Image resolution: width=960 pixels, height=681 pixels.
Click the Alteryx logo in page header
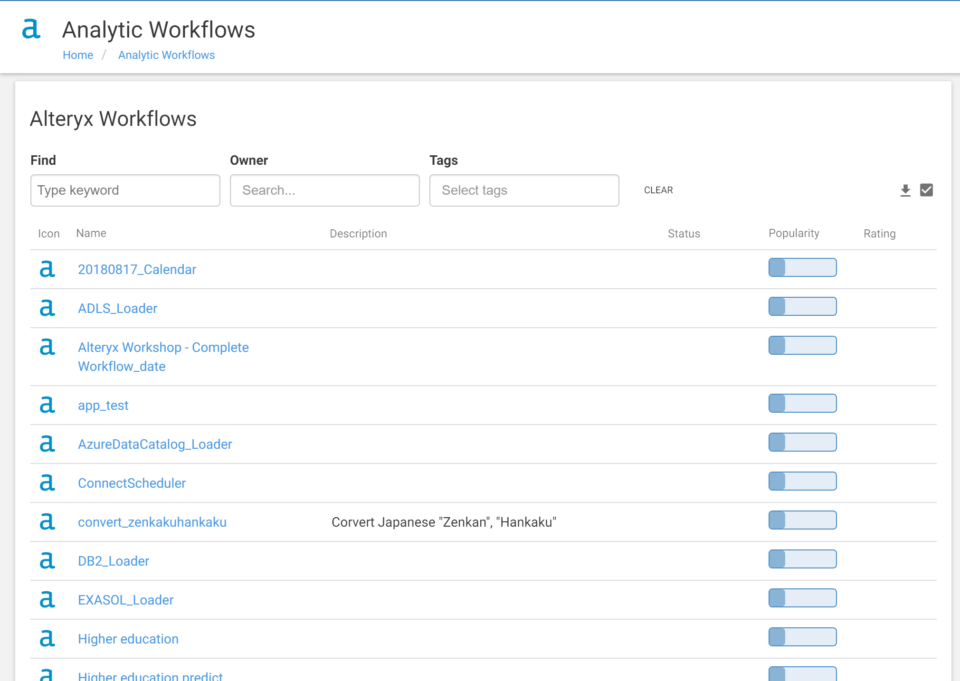[x=31, y=29]
